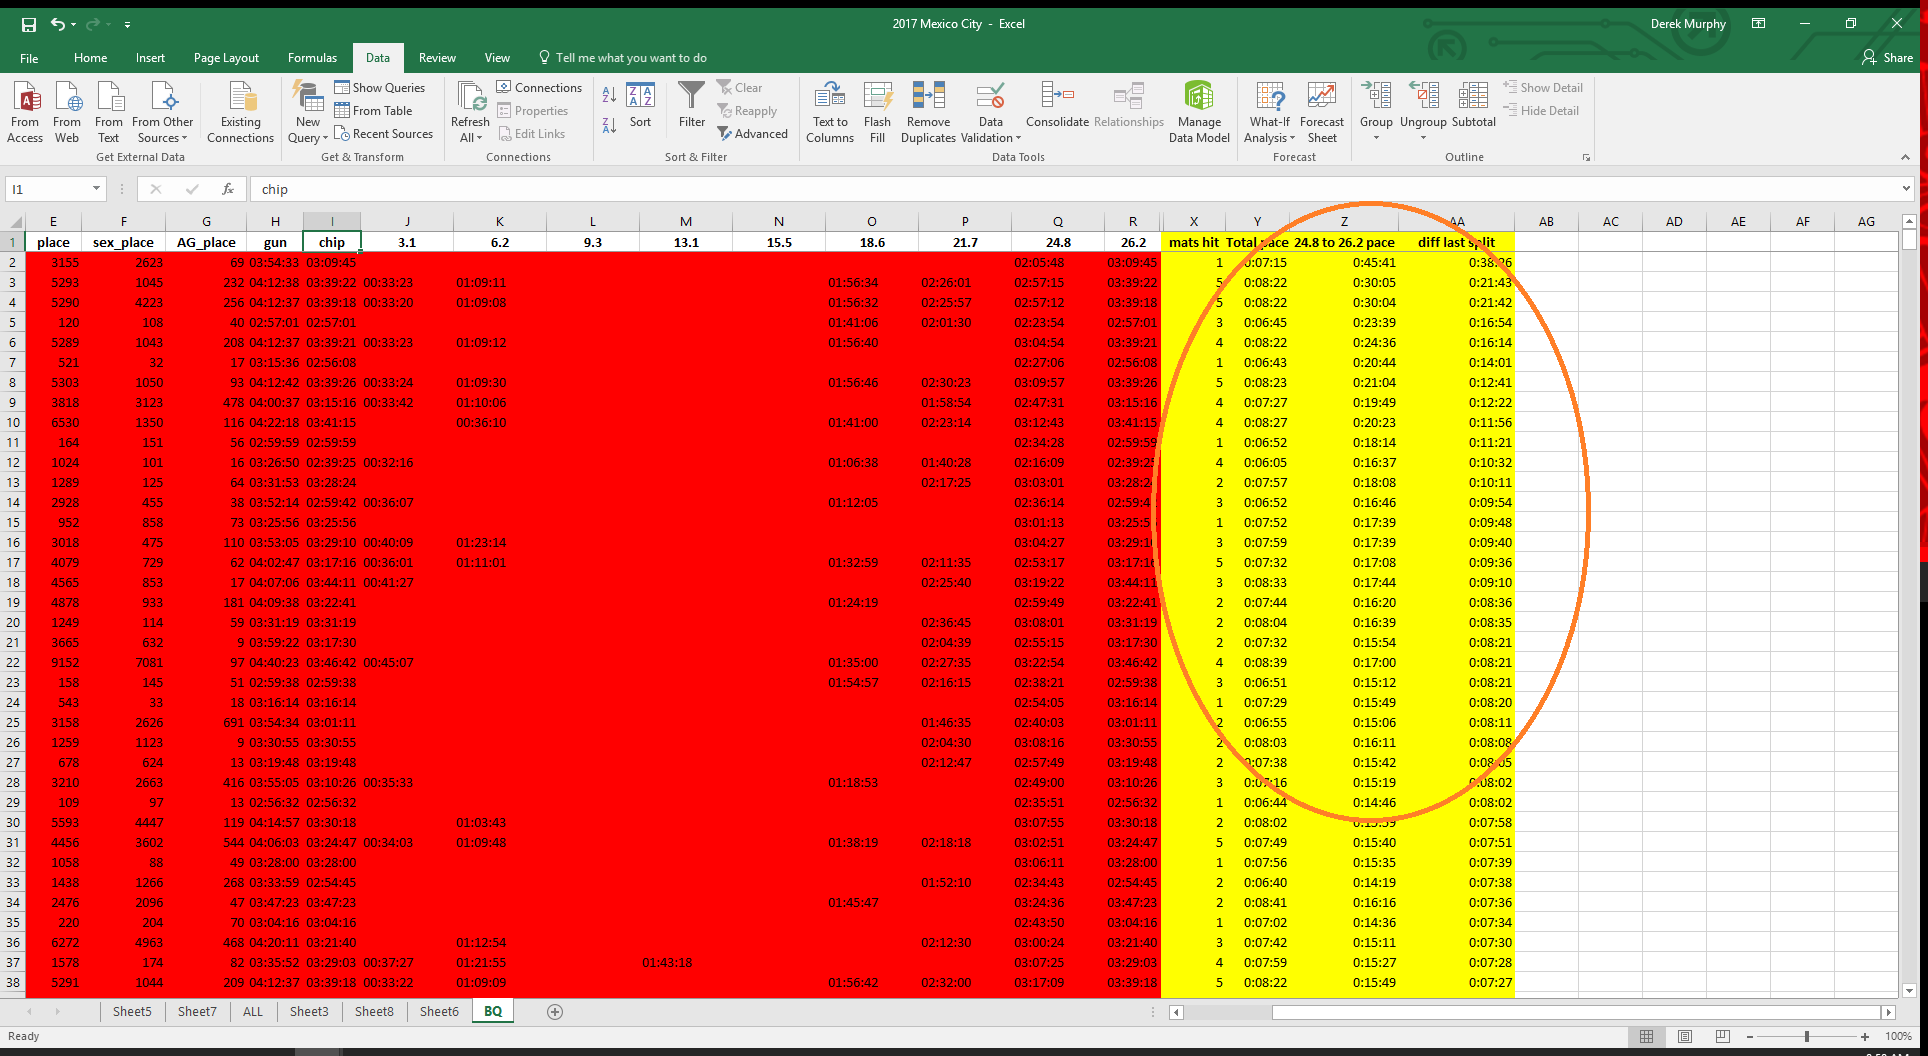1928x1056 pixels.
Task: Switch to Page Layout view icon
Action: click(1684, 1036)
